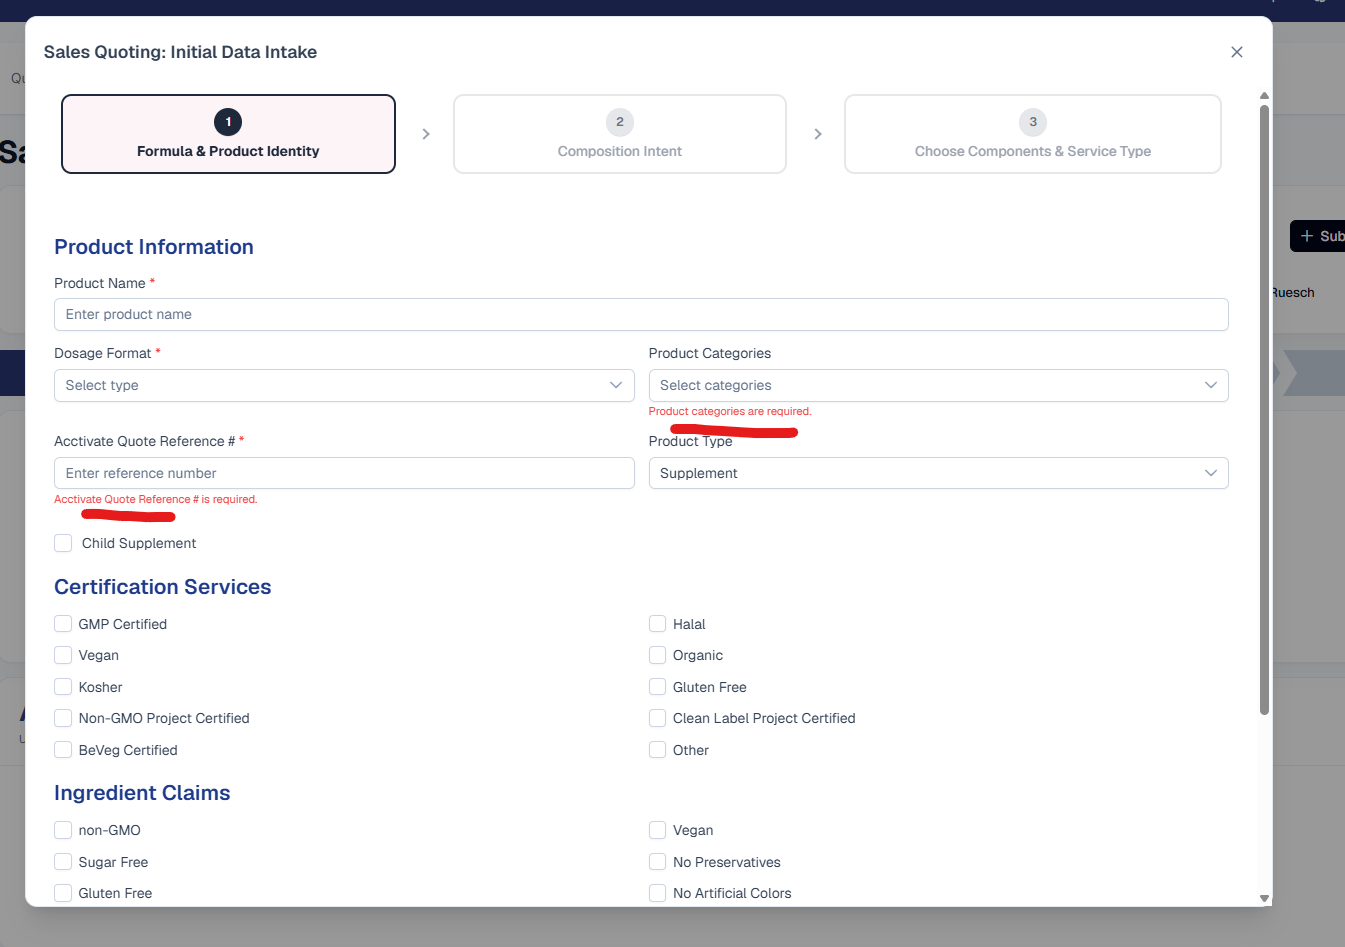Check Gluten Free under Ingredient Claims
Screen dimensions: 1345x947
[x=63, y=893]
